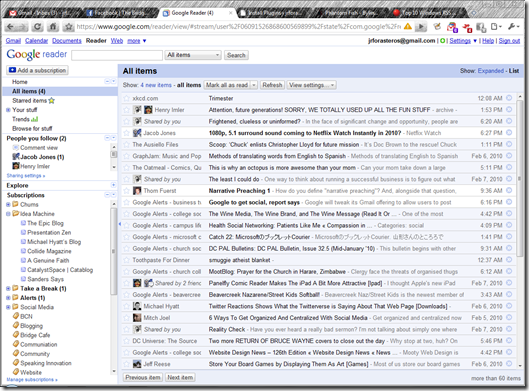Click the Gmail checker extension icon

coord(452,27)
